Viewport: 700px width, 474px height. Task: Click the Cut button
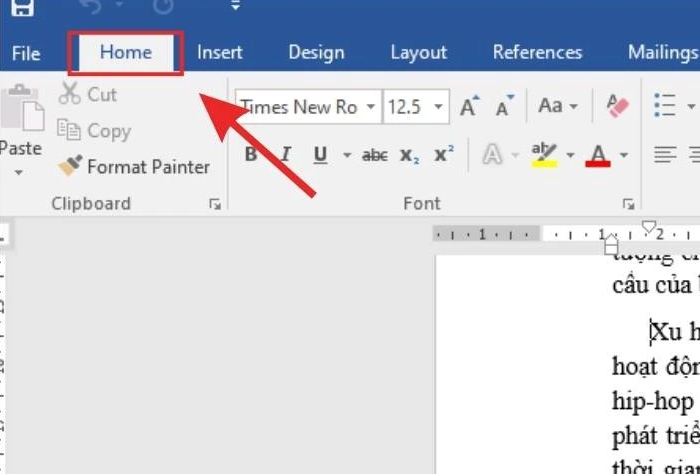coord(88,94)
